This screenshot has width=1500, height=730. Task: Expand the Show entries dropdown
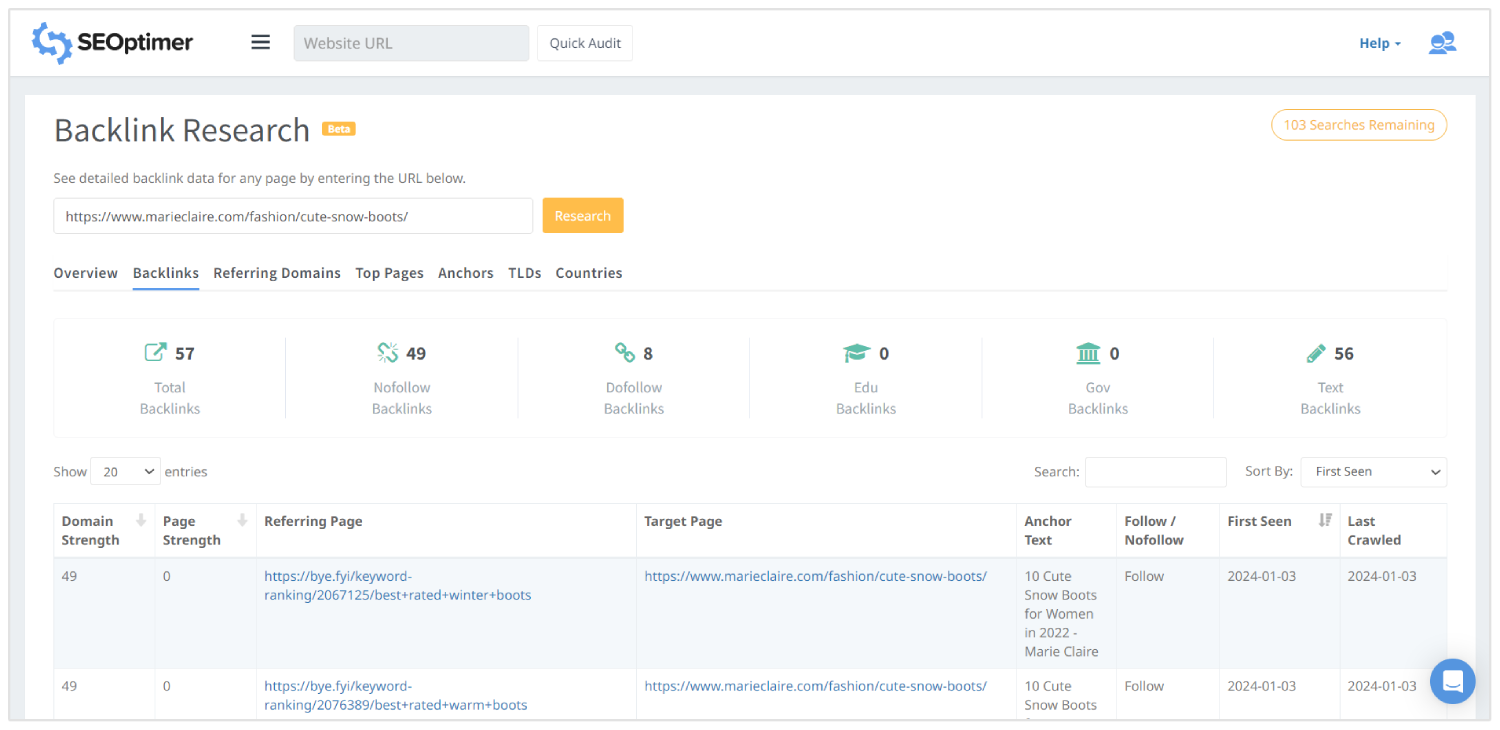pyautogui.click(x=125, y=472)
